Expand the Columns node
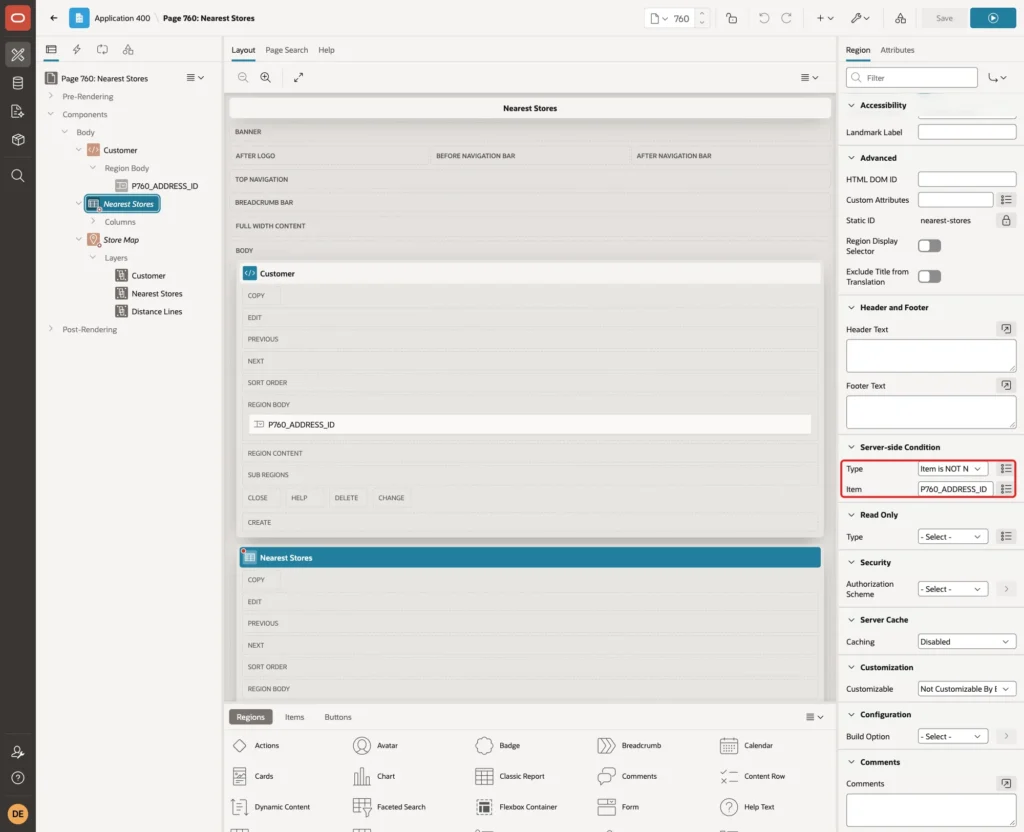The width and height of the screenshot is (1024, 832). 93,222
